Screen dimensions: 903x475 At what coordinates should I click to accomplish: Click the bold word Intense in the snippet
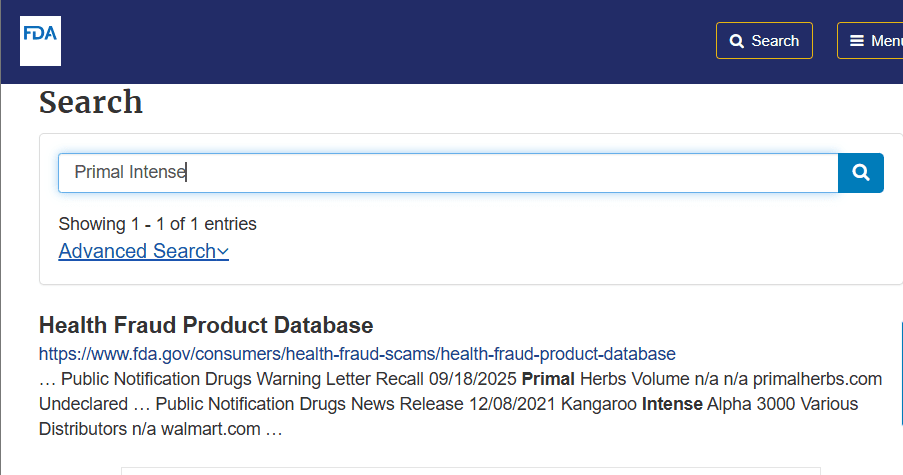pyautogui.click(x=672, y=404)
